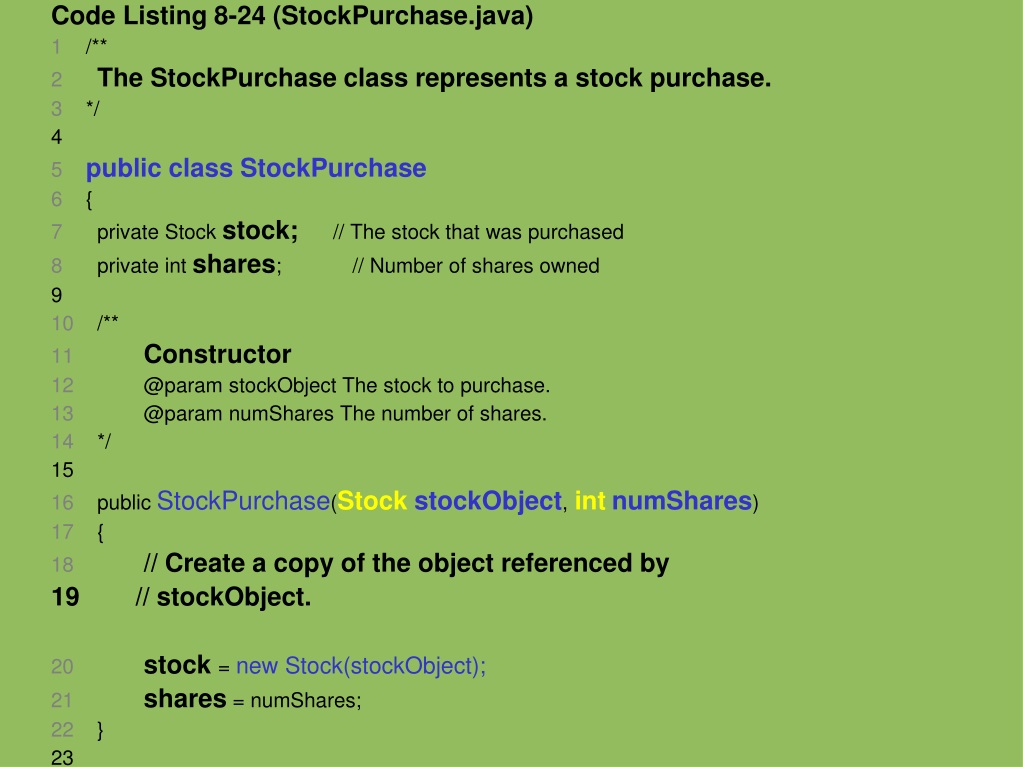Select 'new Stock(stockObject);' expression

pyautogui.click(x=361, y=666)
